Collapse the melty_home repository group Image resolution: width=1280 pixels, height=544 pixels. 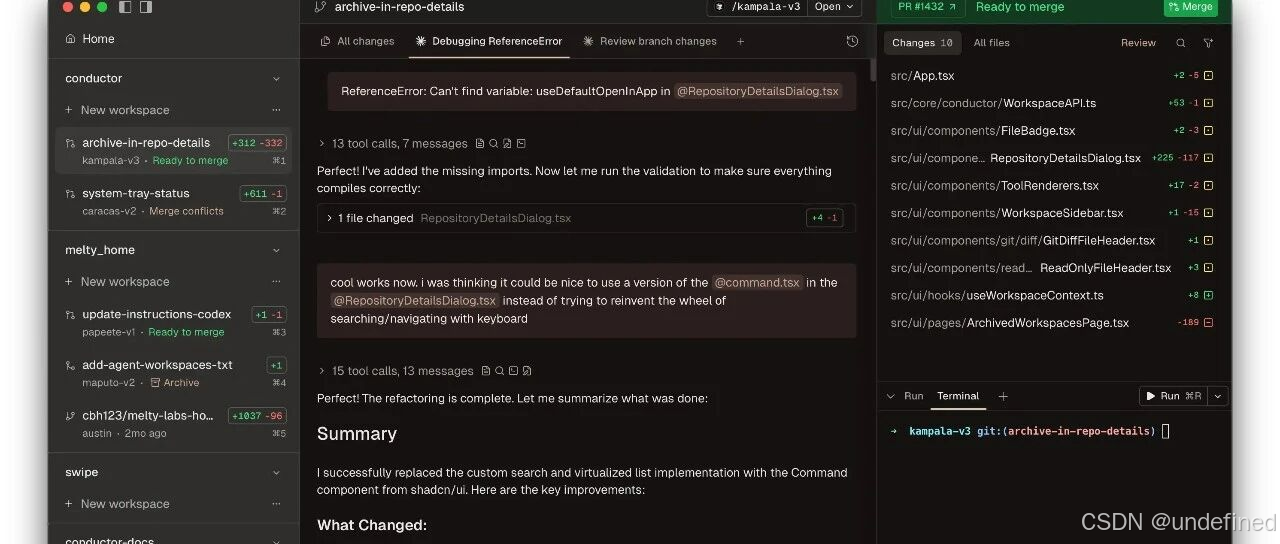pos(277,250)
